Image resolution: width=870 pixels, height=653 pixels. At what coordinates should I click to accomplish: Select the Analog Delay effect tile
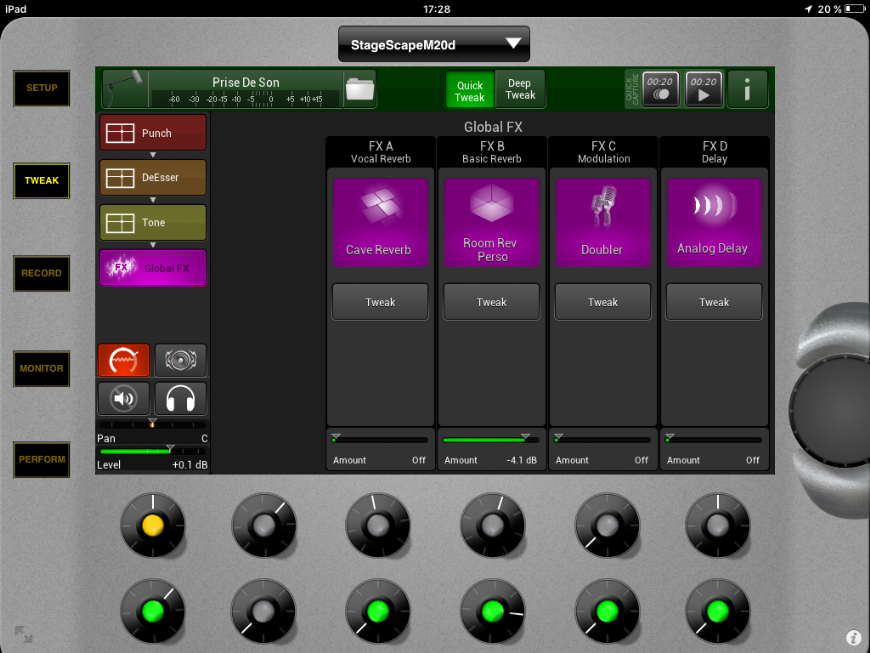pyautogui.click(x=713, y=222)
